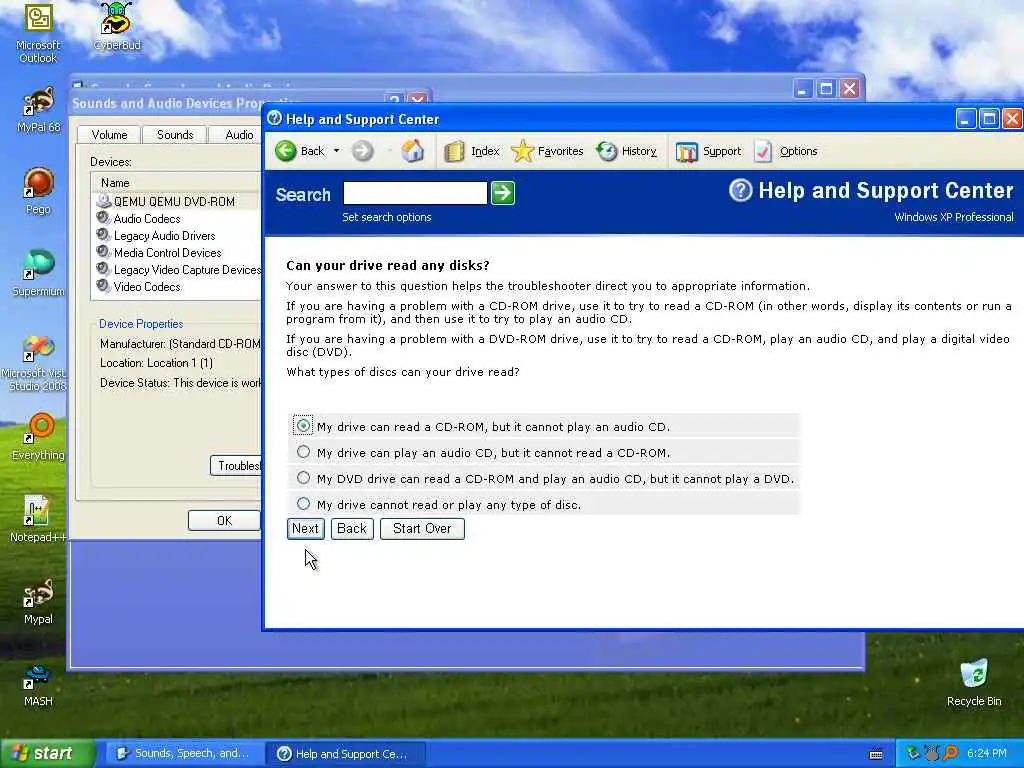Open MASH desktop icon
Screen dimensions: 1024x768
pyautogui.click(x=38, y=684)
